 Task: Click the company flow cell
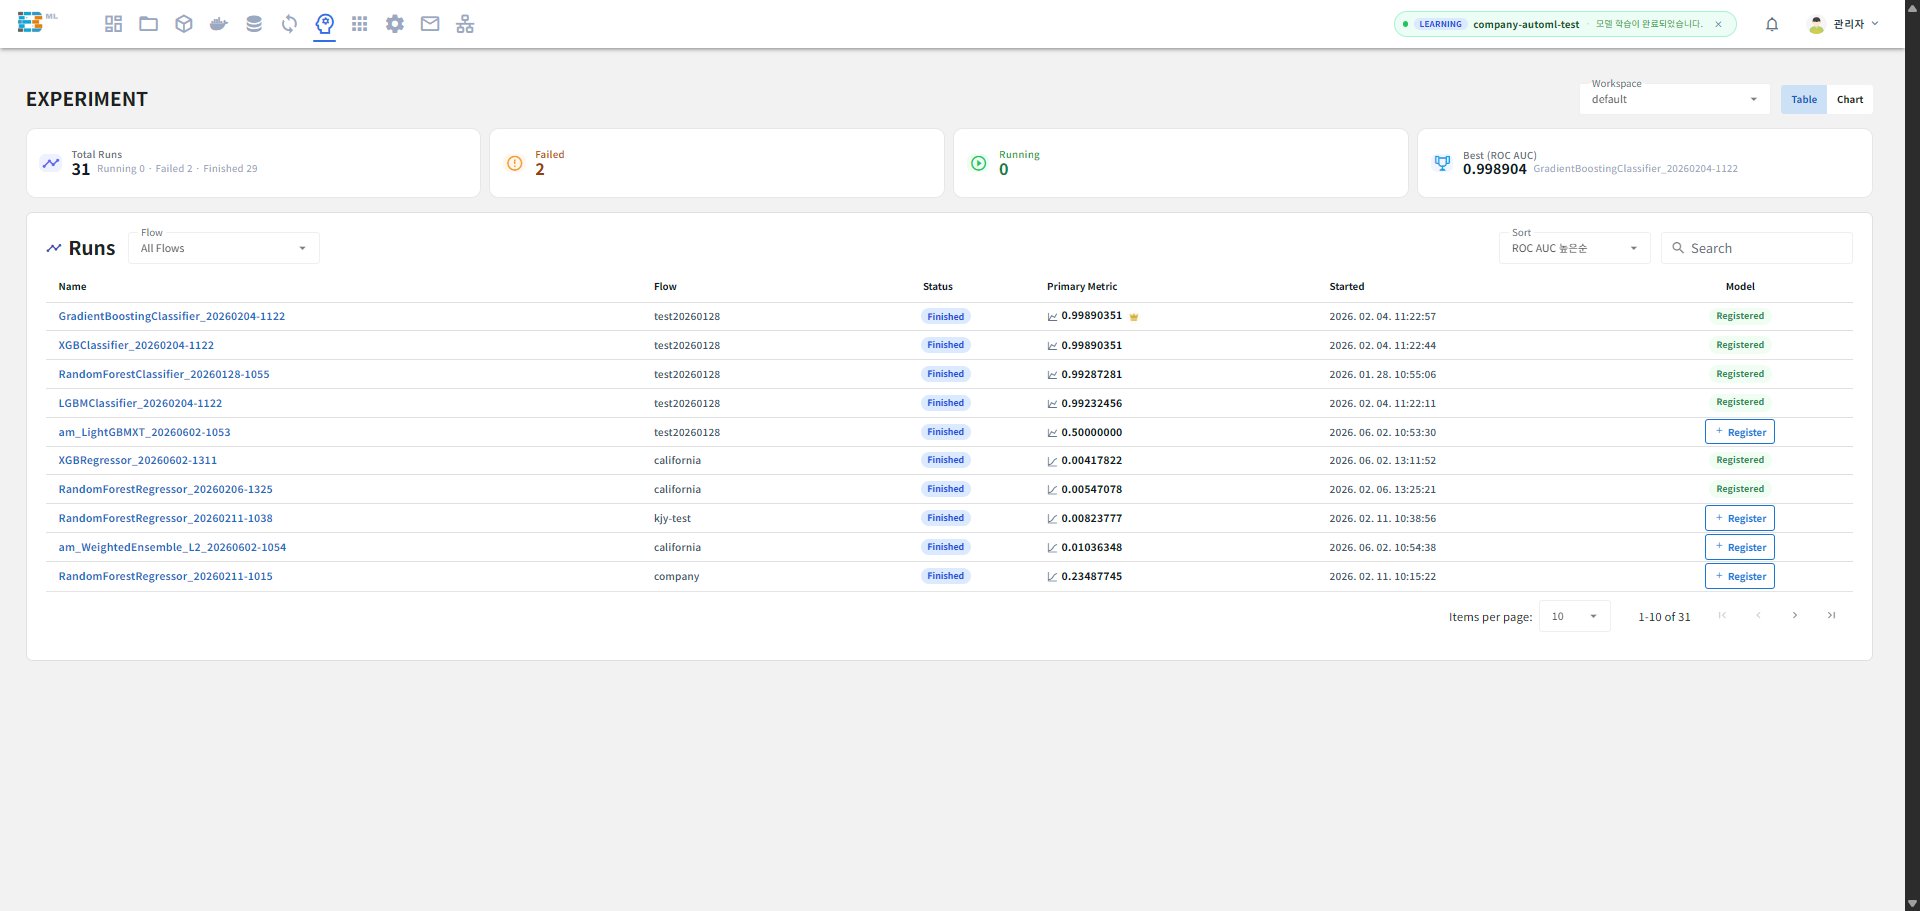(676, 576)
